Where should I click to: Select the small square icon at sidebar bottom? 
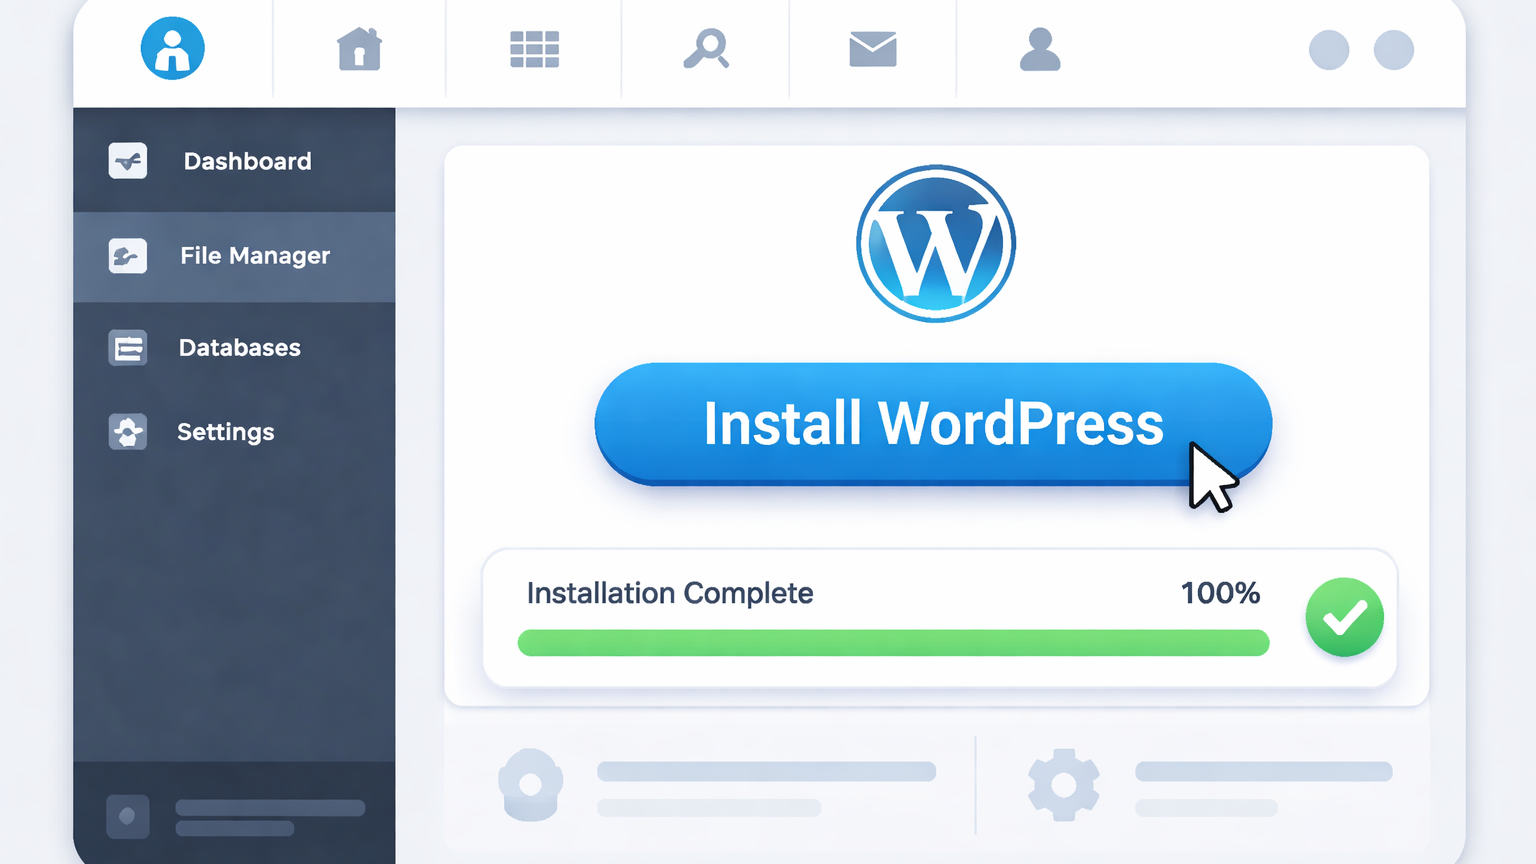click(127, 816)
